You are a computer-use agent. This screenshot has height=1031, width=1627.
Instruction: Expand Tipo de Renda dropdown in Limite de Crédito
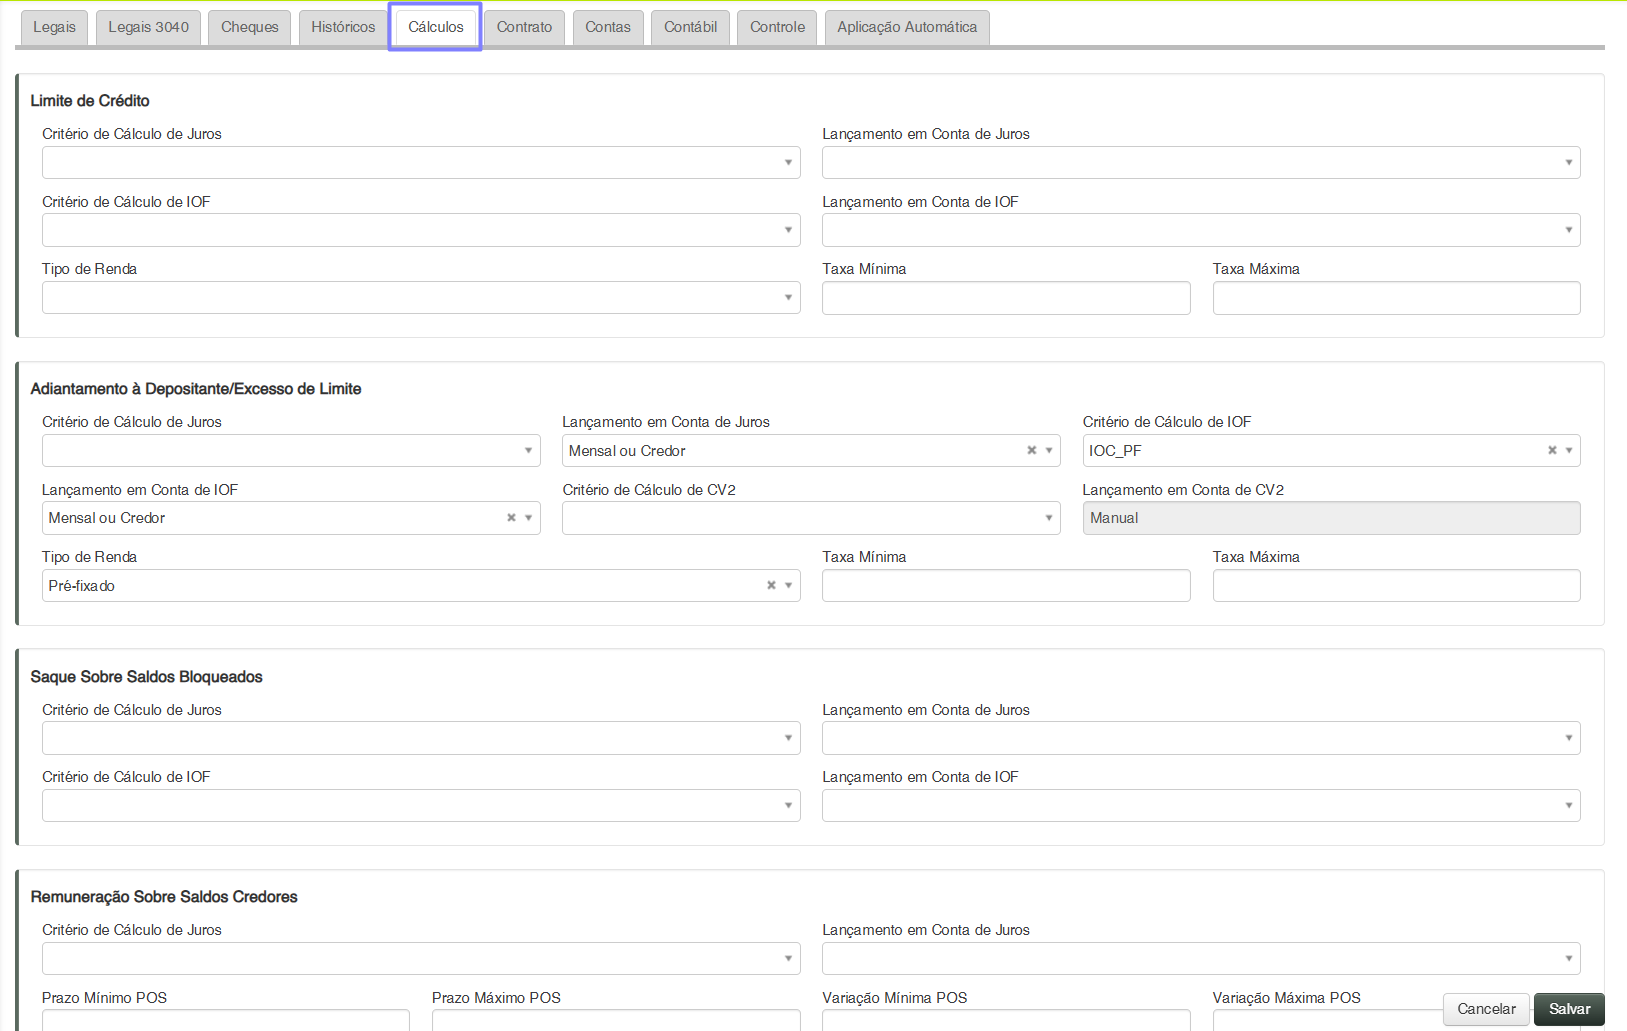click(420, 298)
